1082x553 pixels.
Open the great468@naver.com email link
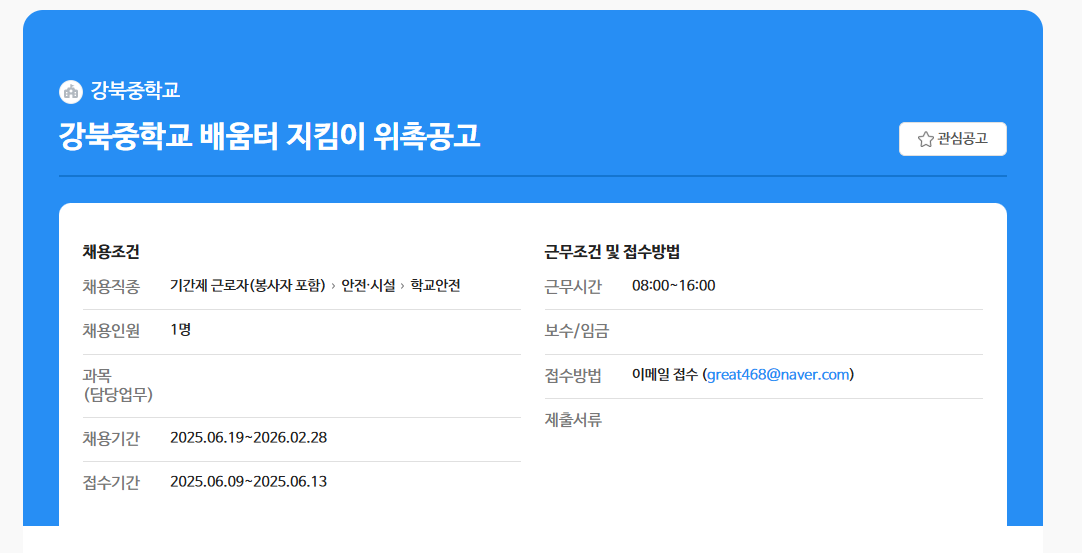coord(778,375)
